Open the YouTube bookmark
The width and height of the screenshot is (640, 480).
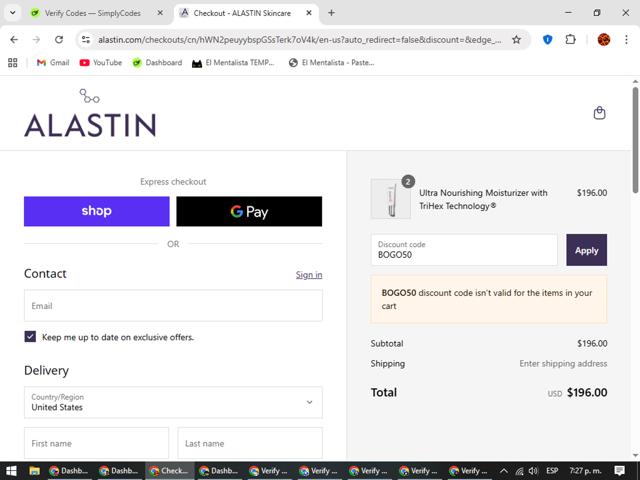[100, 62]
